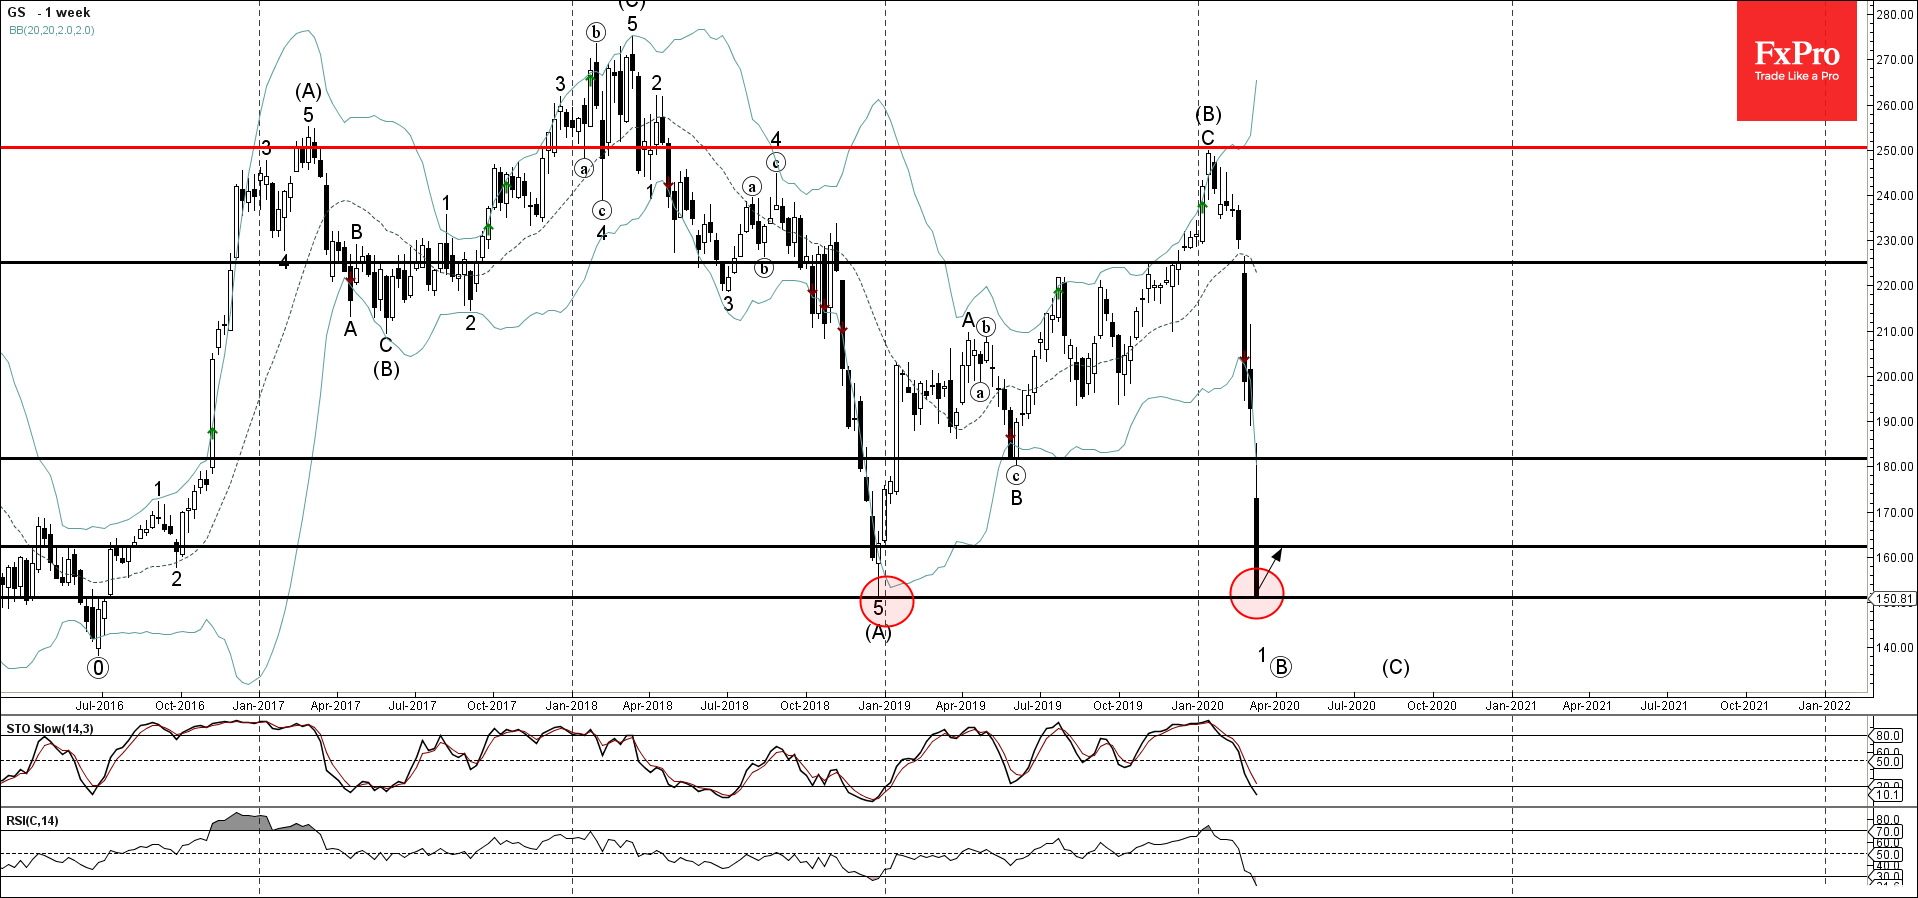Select the circled capital B wave label
Viewport: 1918px width, 898px height.
(x=1281, y=667)
